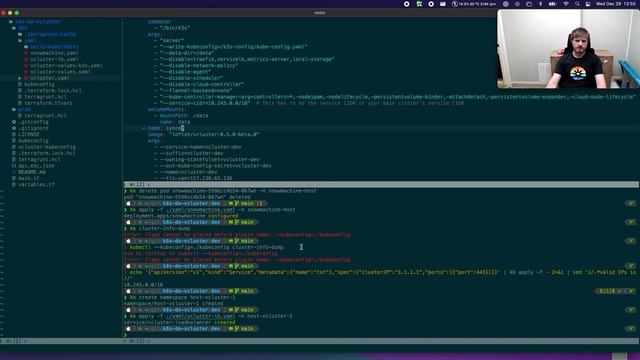This screenshot has height=360, width=640.
Task: Click the 'kk apply -f ./yaml/vcluster-lb.yaml' command
Action: (x=208, y=316)
